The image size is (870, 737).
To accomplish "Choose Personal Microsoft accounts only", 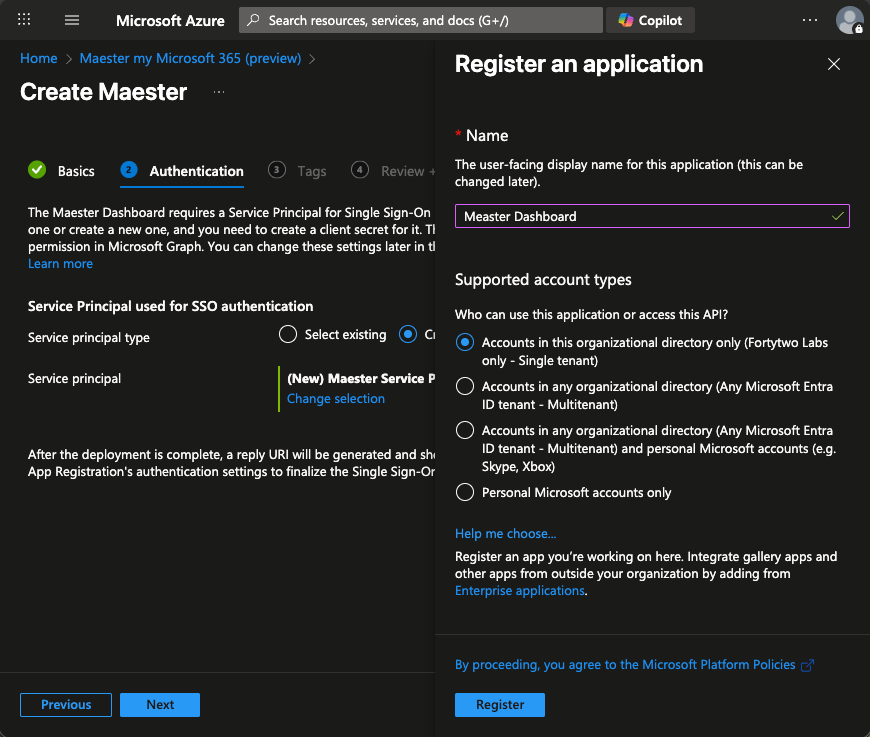I will click(464, 492).
